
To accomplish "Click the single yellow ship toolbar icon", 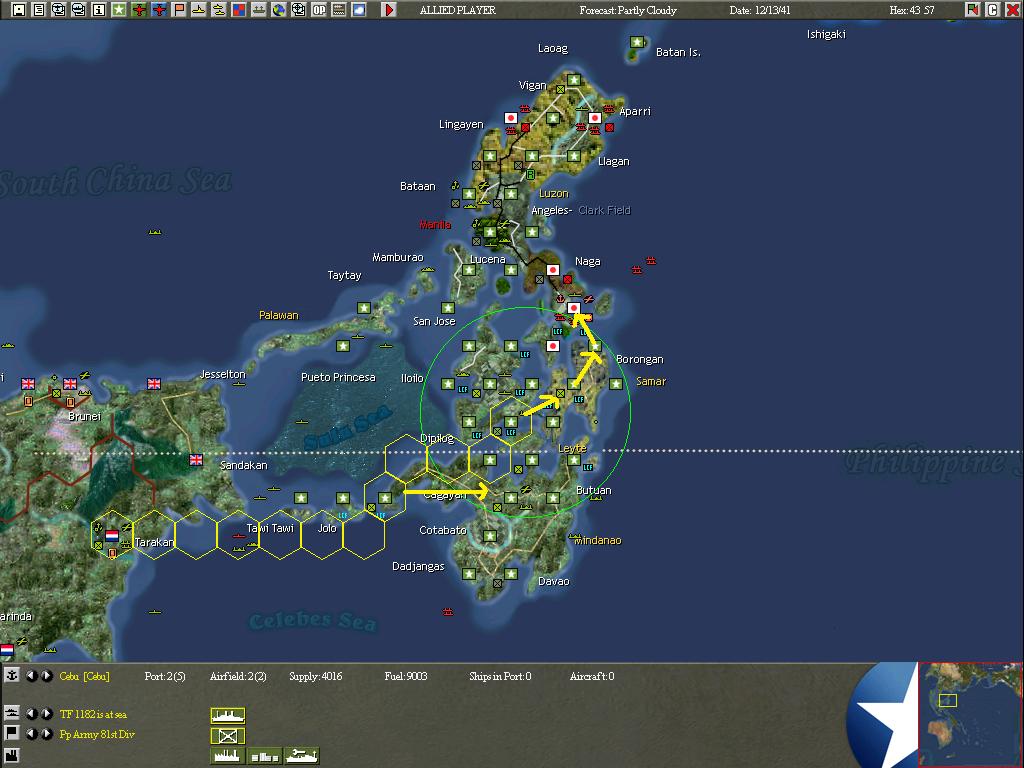I will pos(199,10).
